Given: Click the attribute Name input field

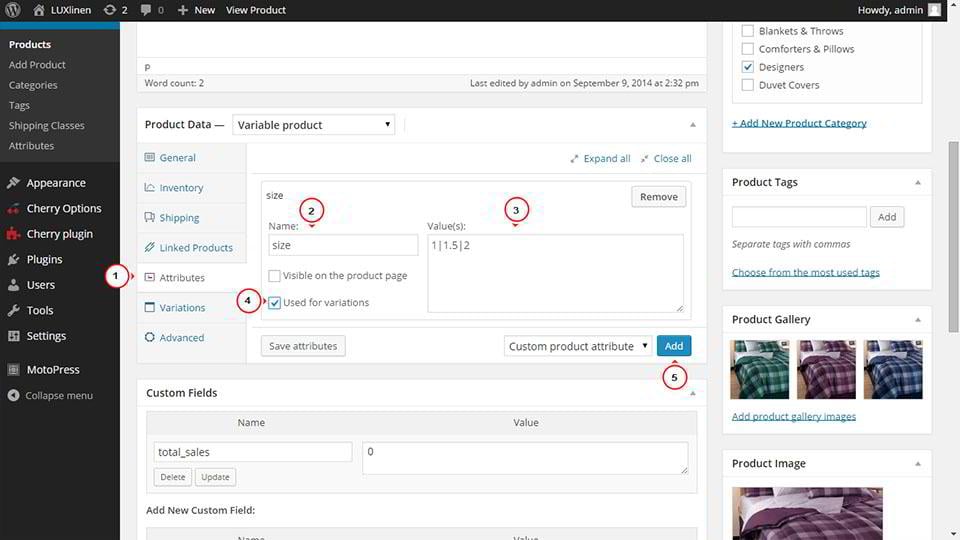Looking at the screenshot, I should (343, 245).
